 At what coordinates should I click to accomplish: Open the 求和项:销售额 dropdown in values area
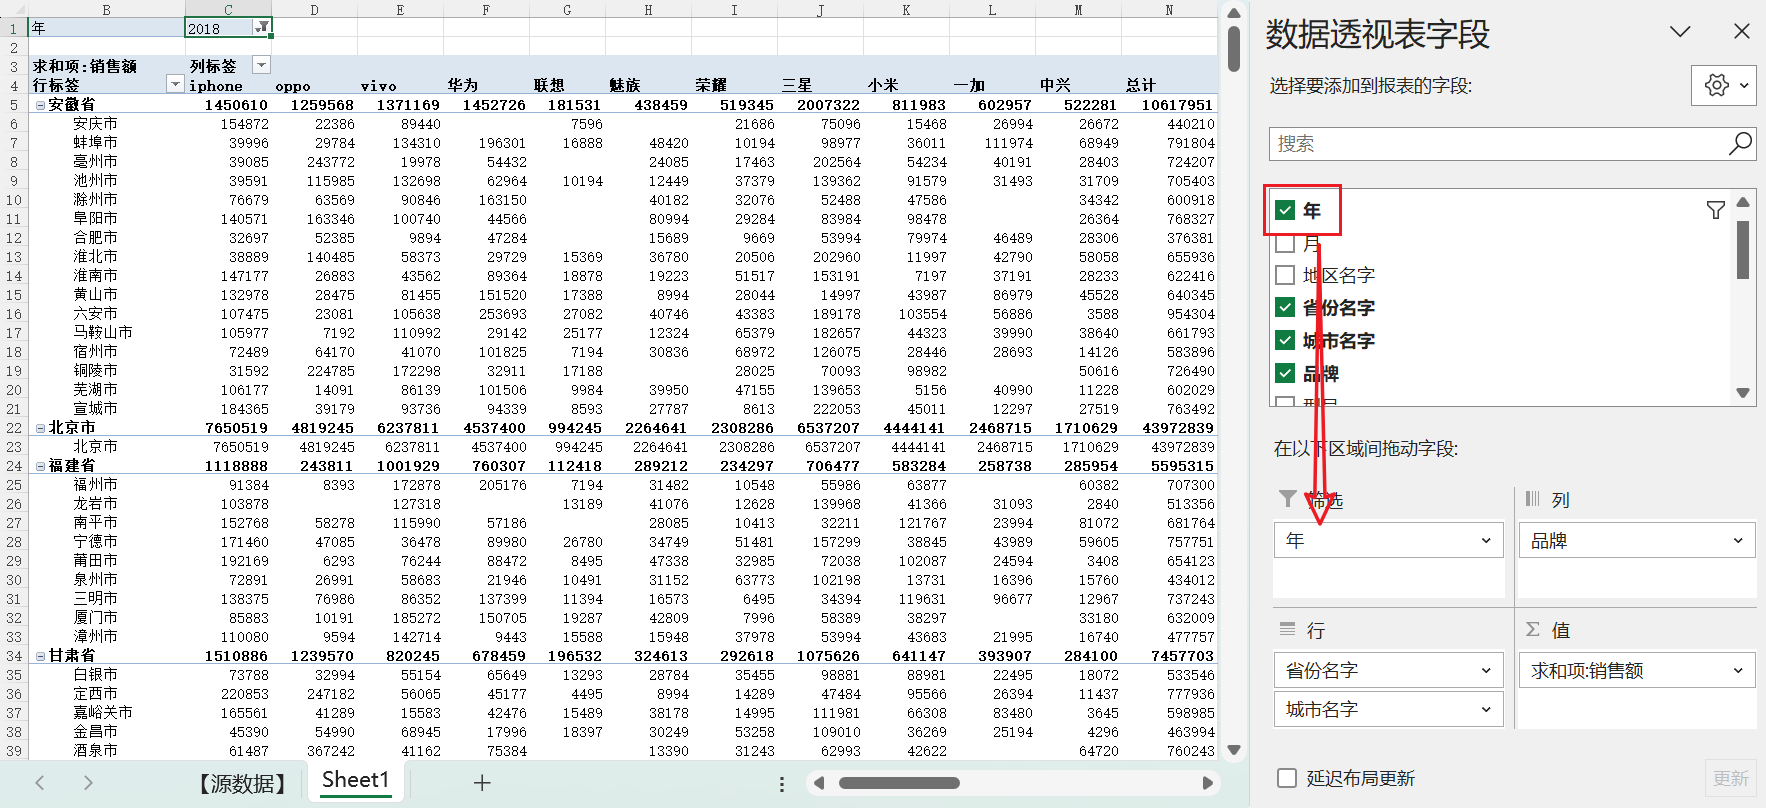coord(1739,671)
